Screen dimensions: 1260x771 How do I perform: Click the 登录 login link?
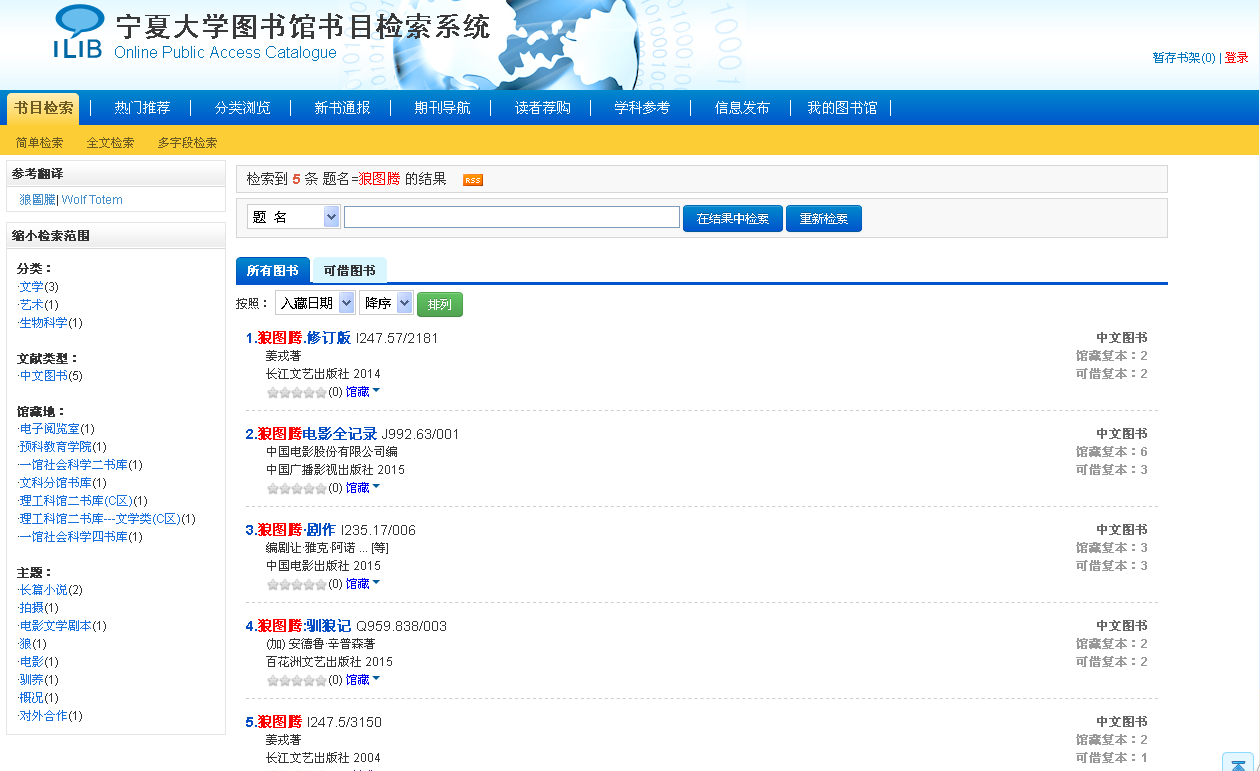click(1237, 58)
